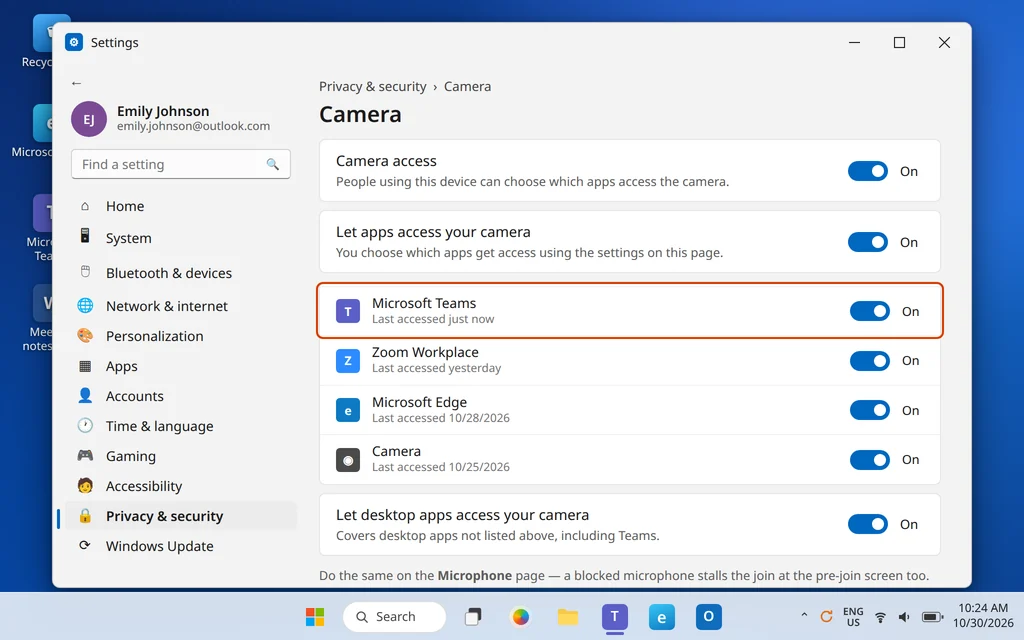This screenshot has height=640, width=1024.
Task: Click the Microsoft Teams app icon in list
Action: pyautogui.click(x=347, y=312)
